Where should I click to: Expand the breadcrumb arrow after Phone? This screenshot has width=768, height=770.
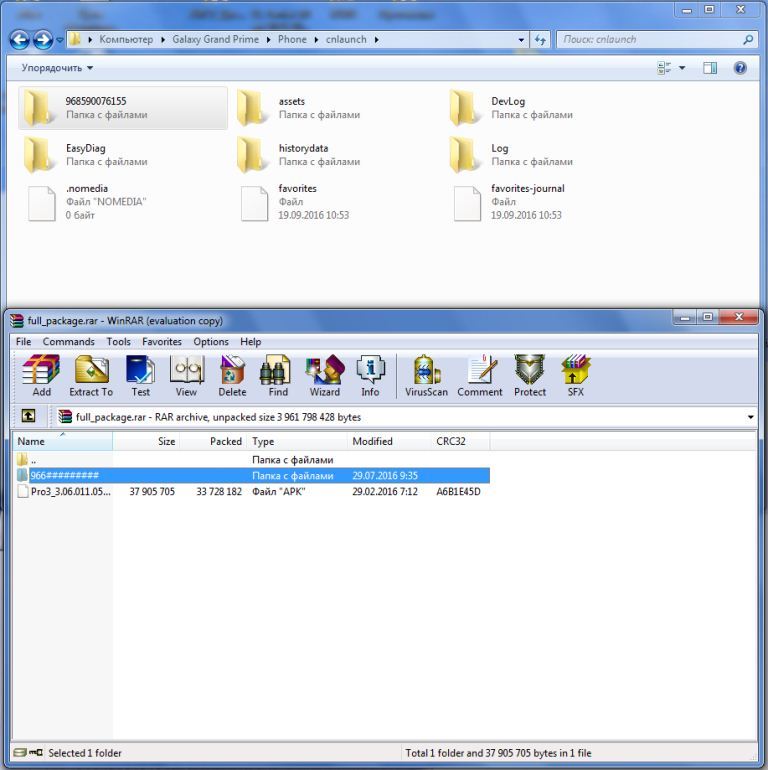[x=316, y=40]
